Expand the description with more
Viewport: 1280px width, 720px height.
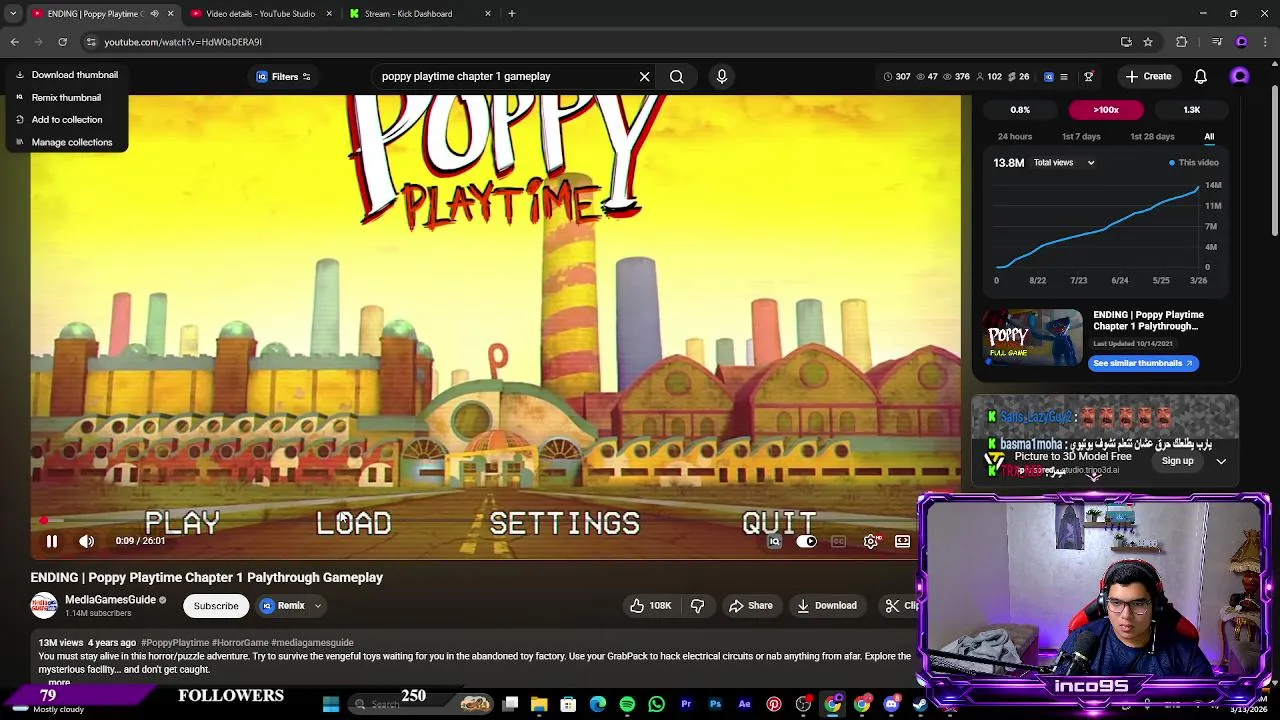tap(59, 682)
